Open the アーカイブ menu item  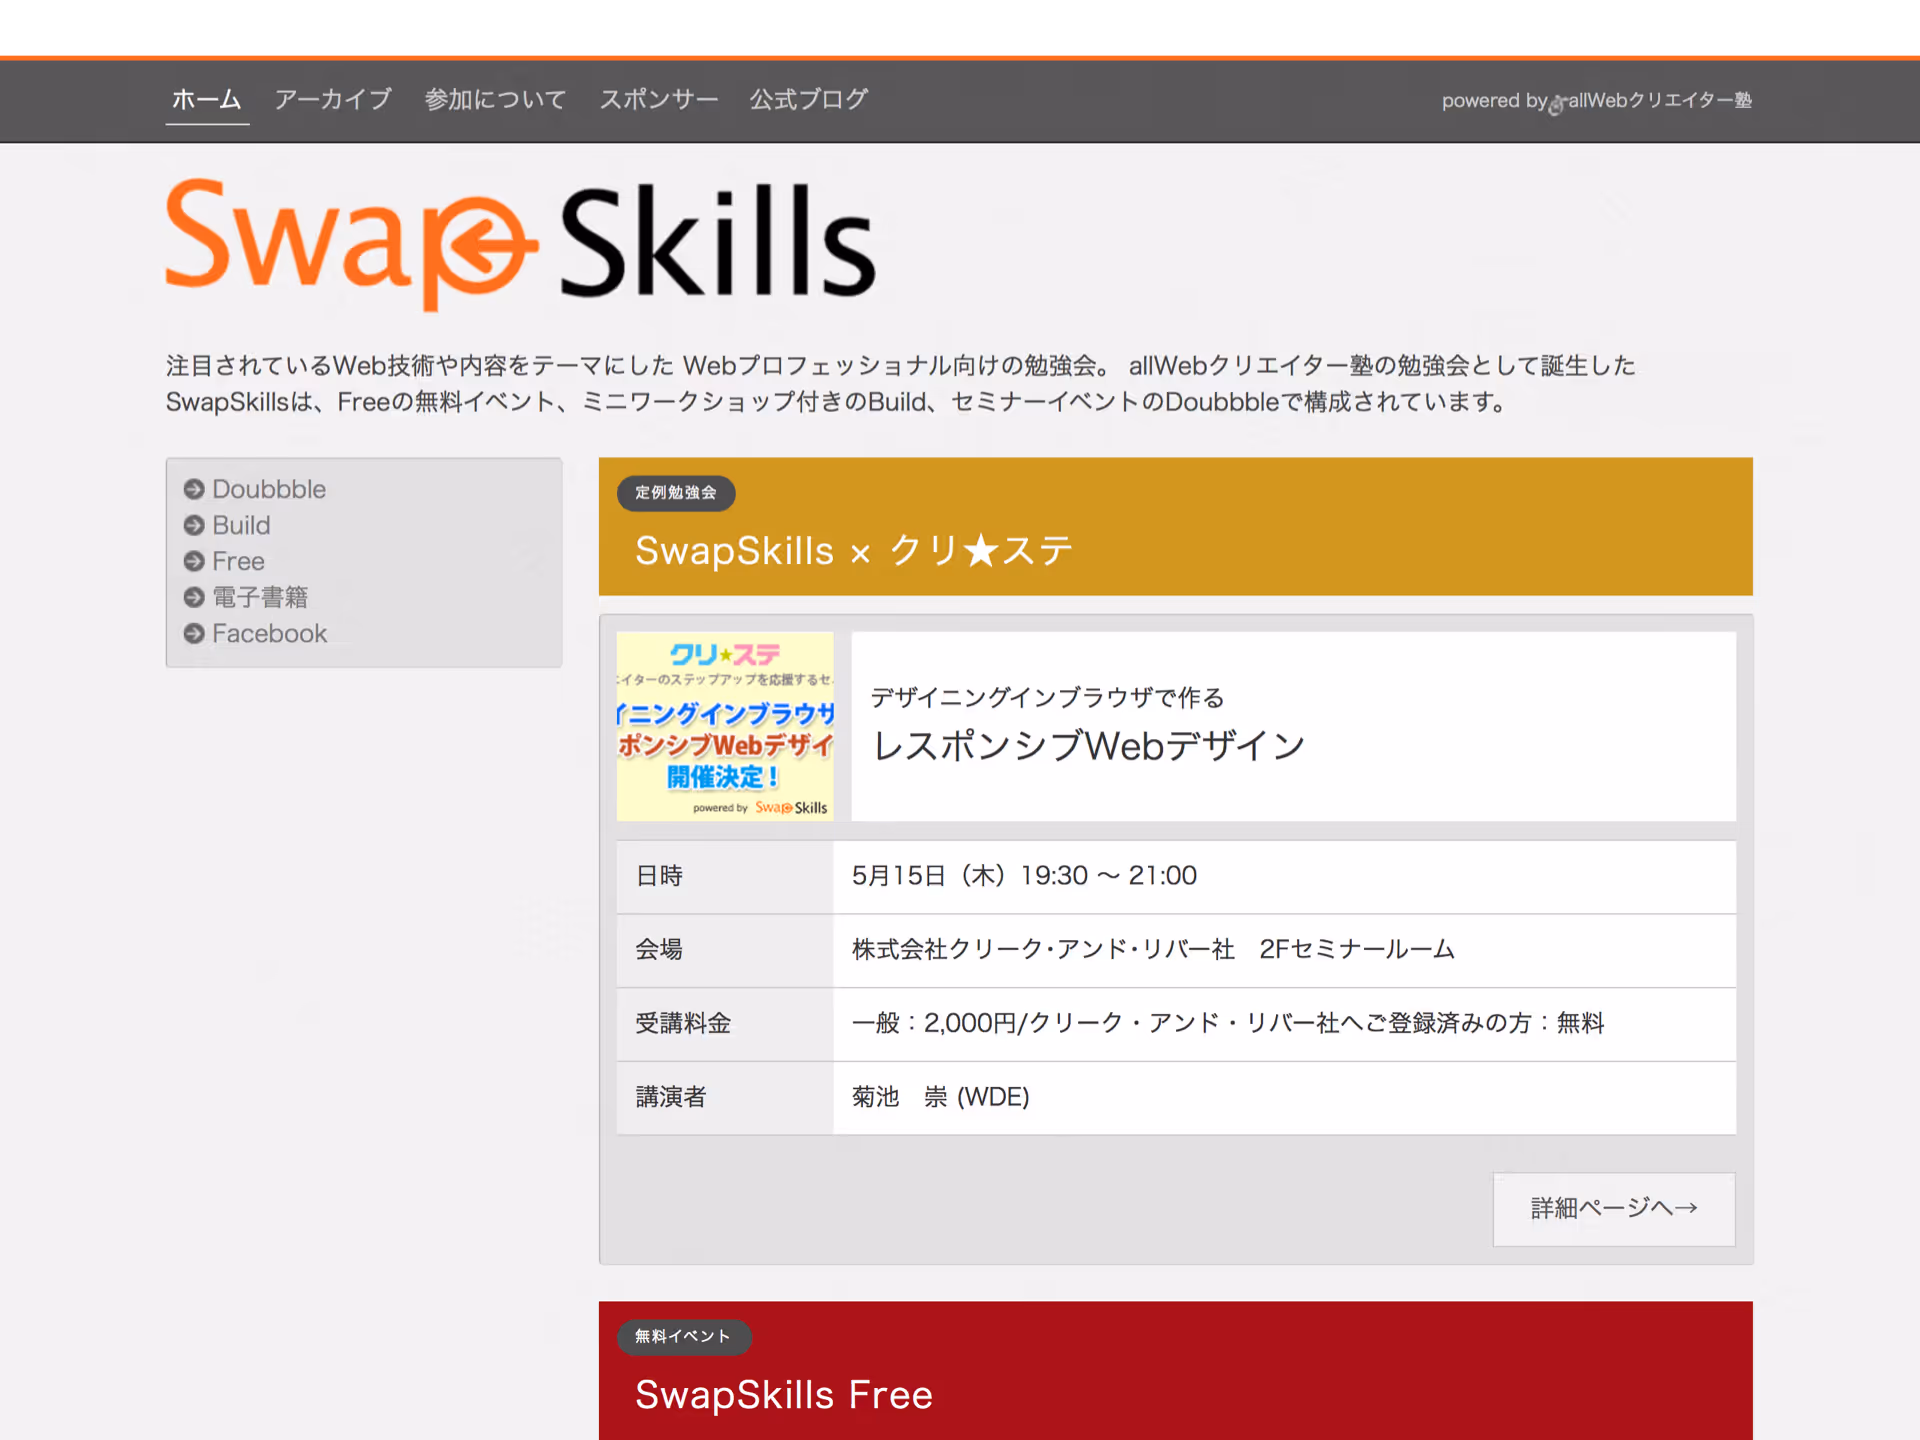tap(333, 99)
